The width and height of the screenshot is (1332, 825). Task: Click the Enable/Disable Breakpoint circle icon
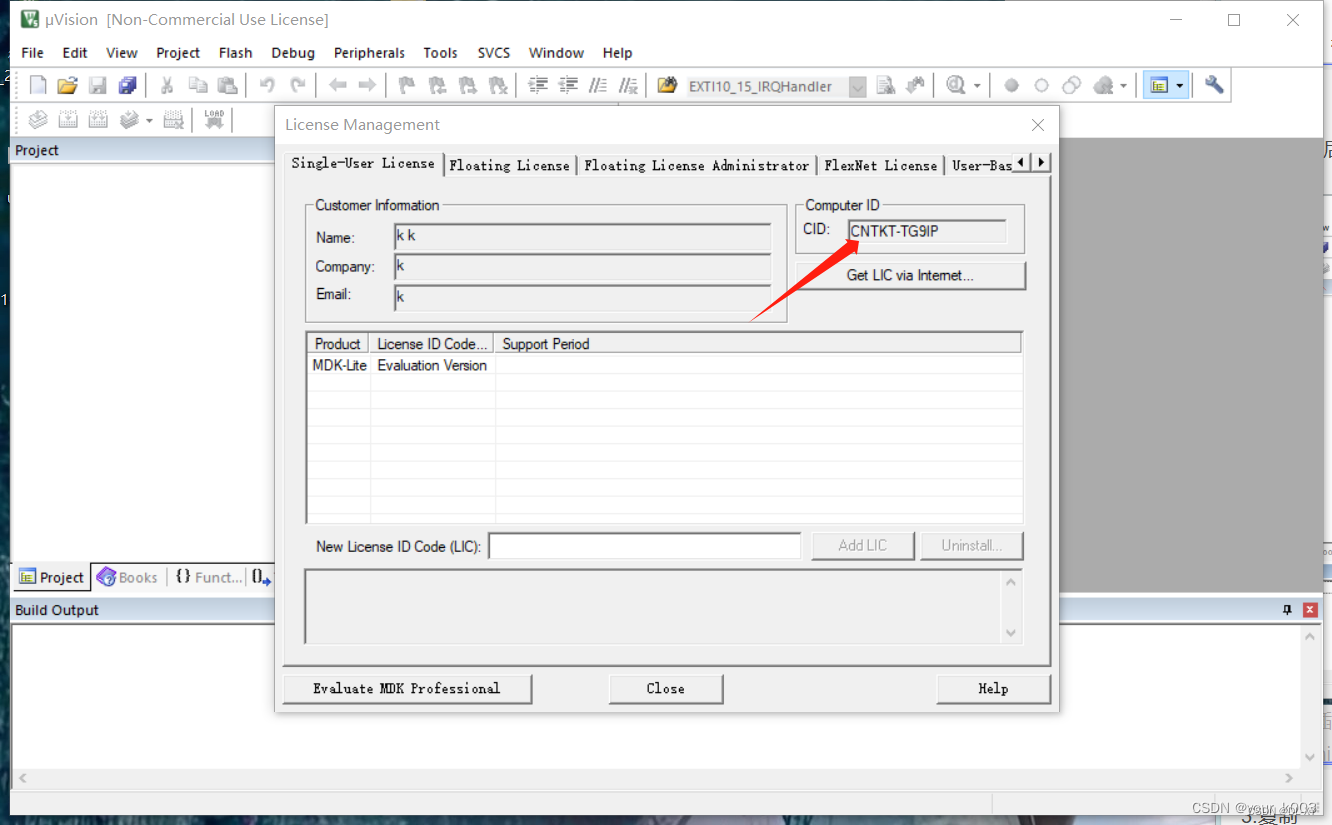(x=1041, y=86)
